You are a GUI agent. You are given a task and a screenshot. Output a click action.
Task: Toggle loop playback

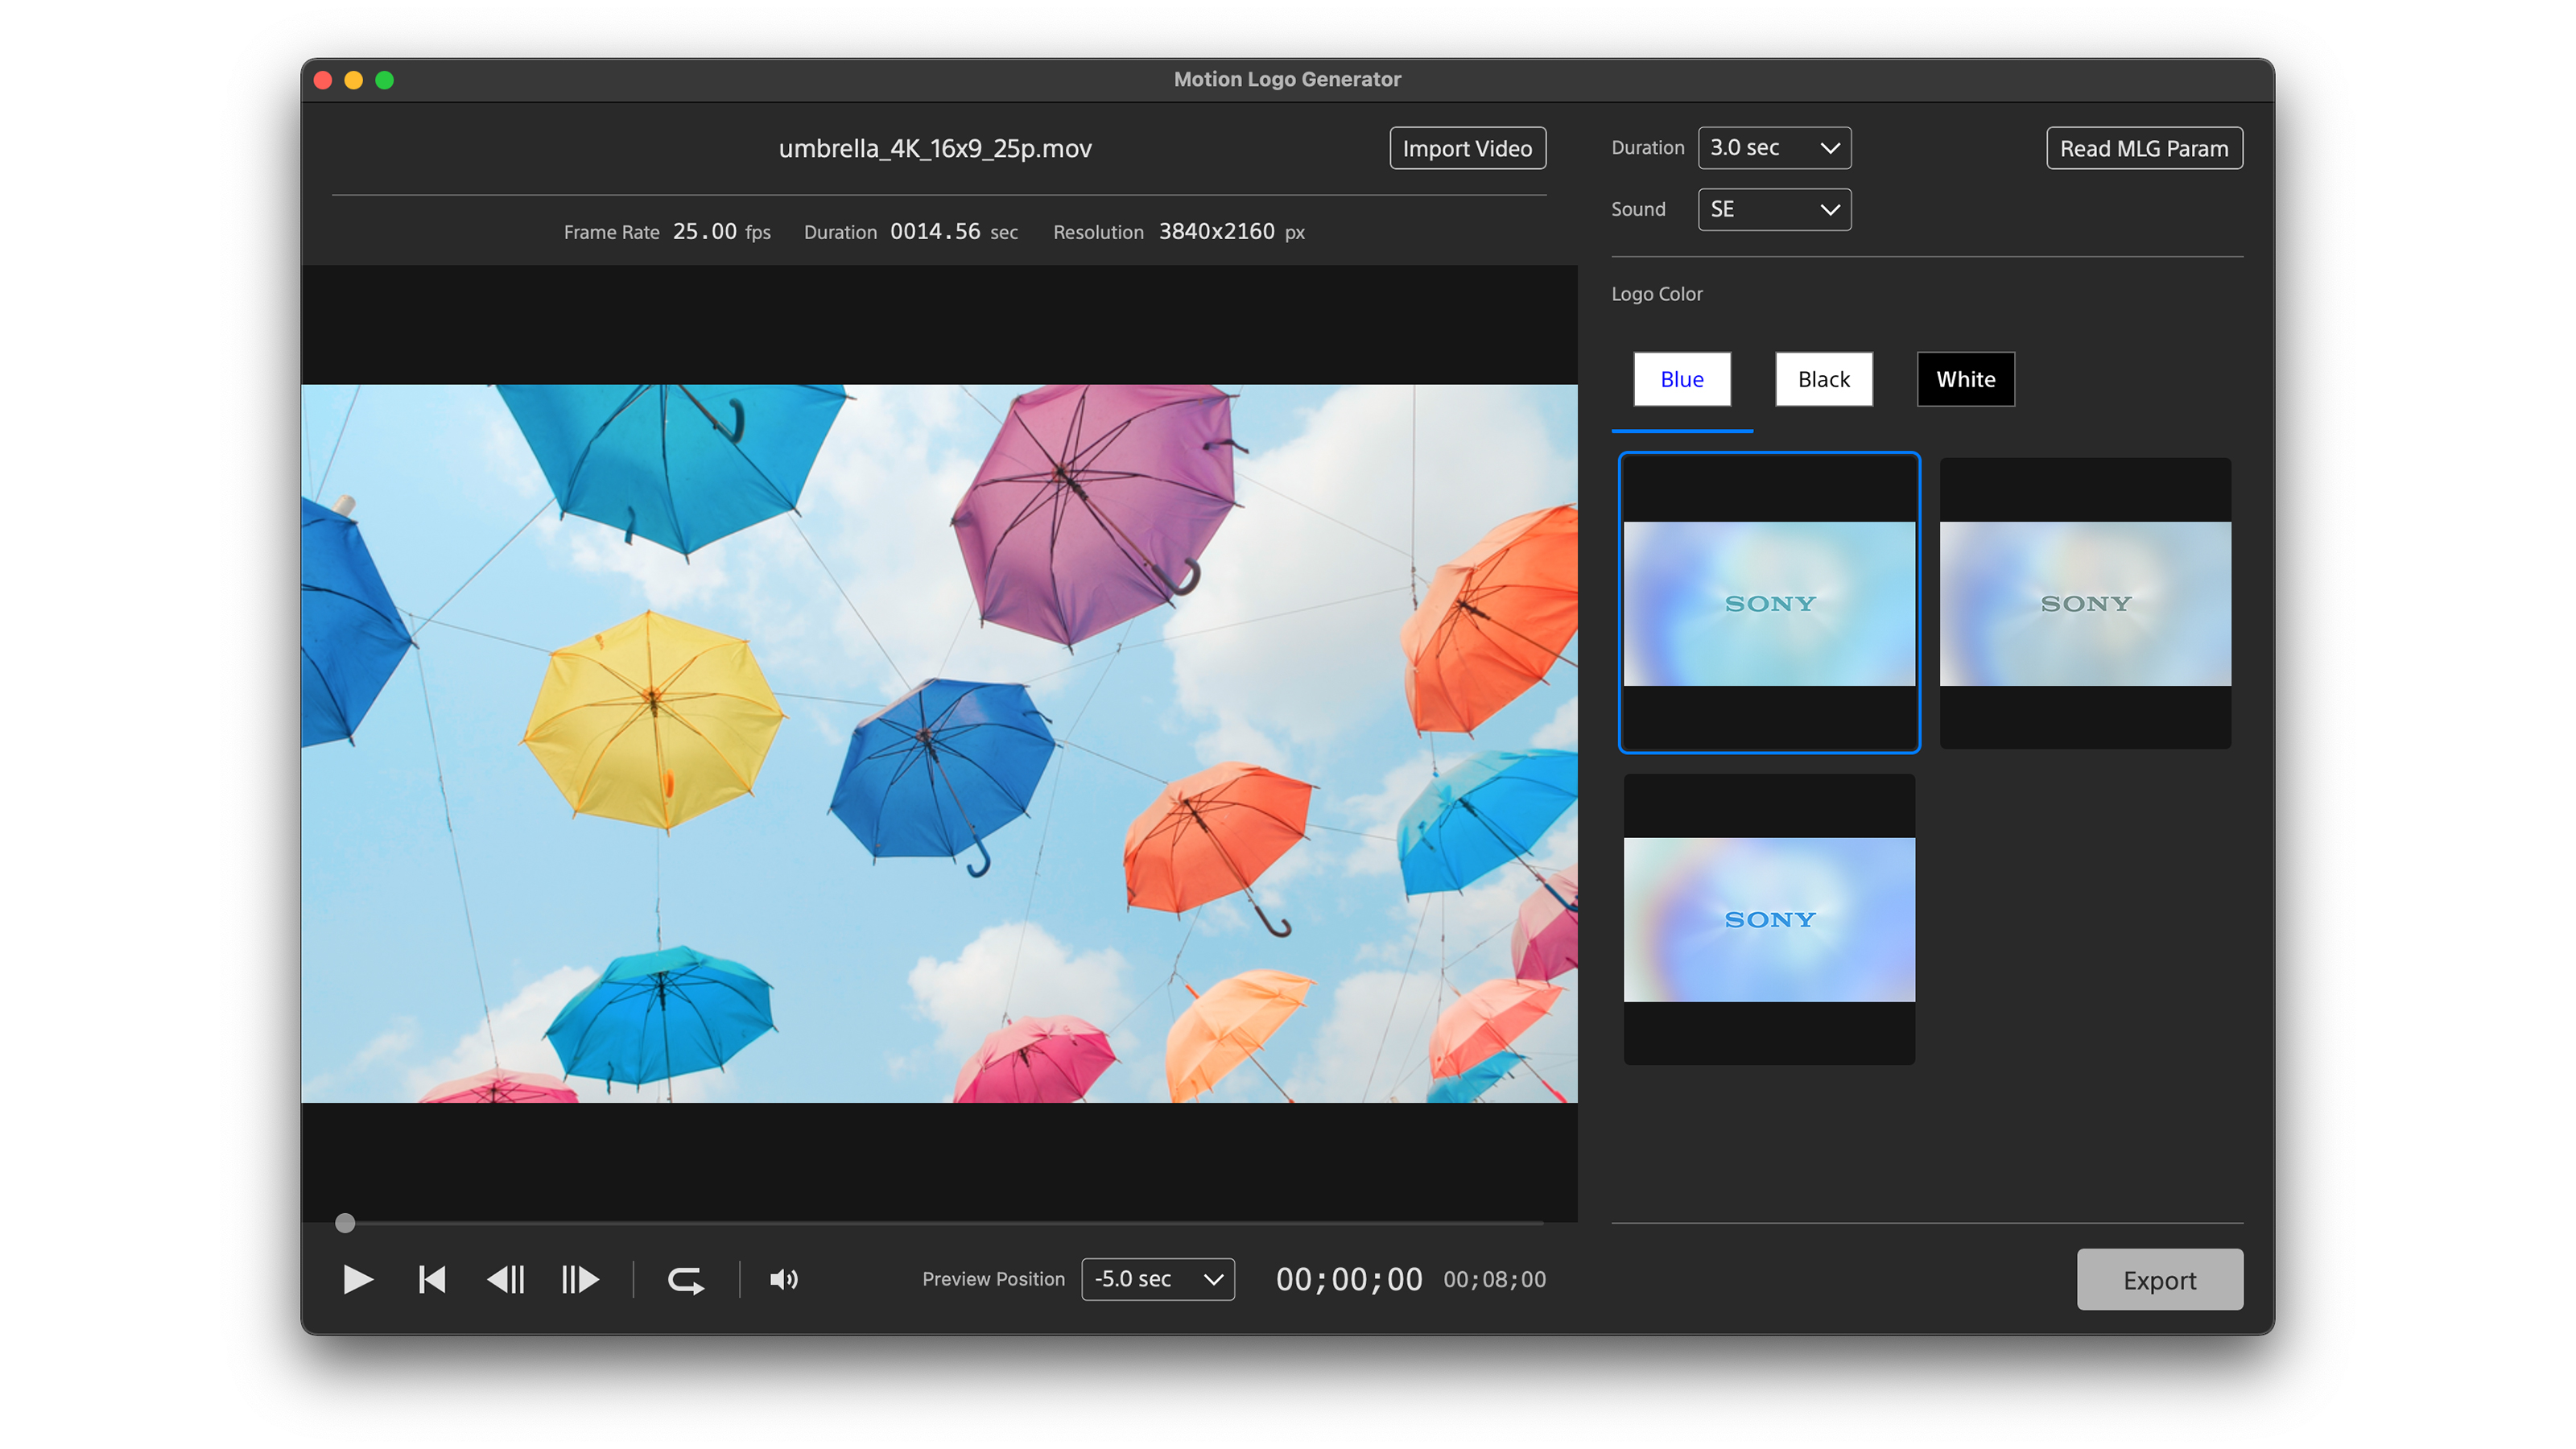(x=686, y=1280)
